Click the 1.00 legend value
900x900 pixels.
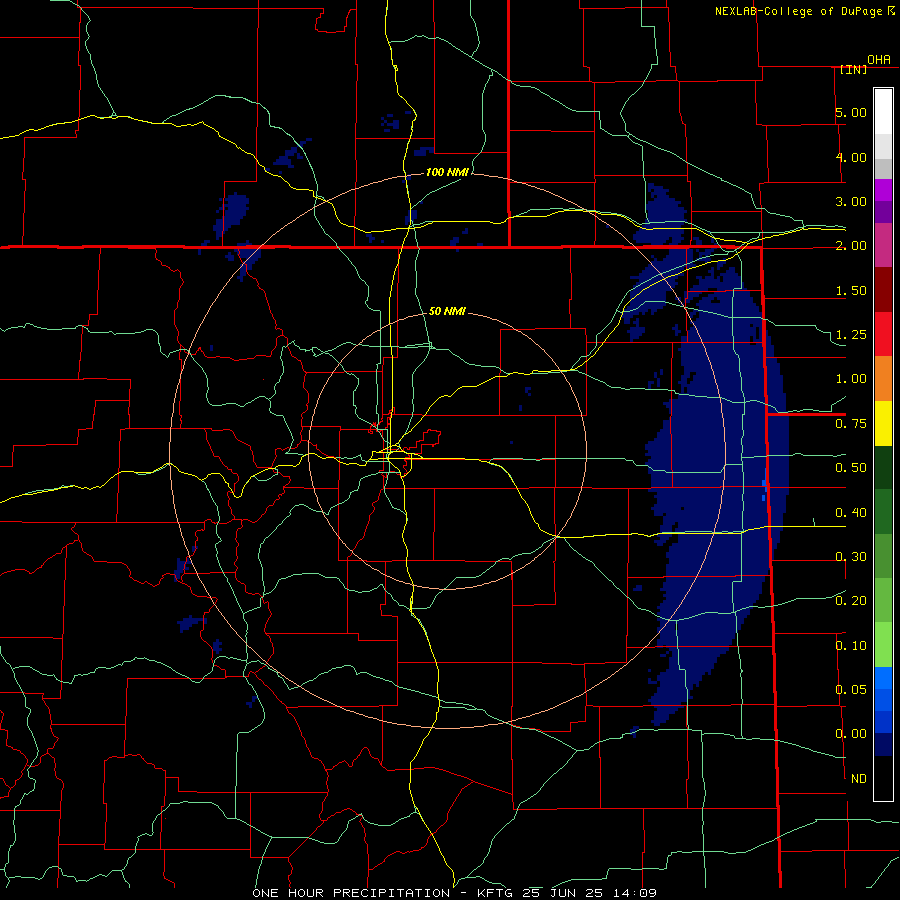point(851,379)
